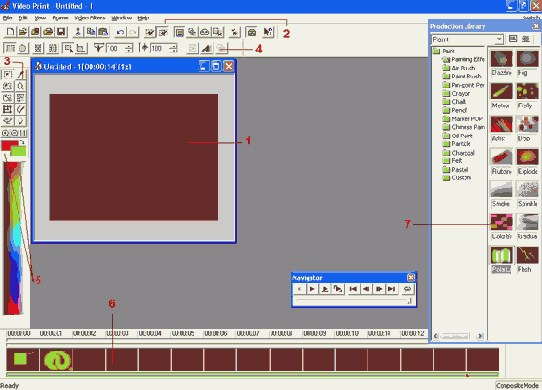Click the green background color swatch
Screen dimensions: 542x390
(18, 151)
